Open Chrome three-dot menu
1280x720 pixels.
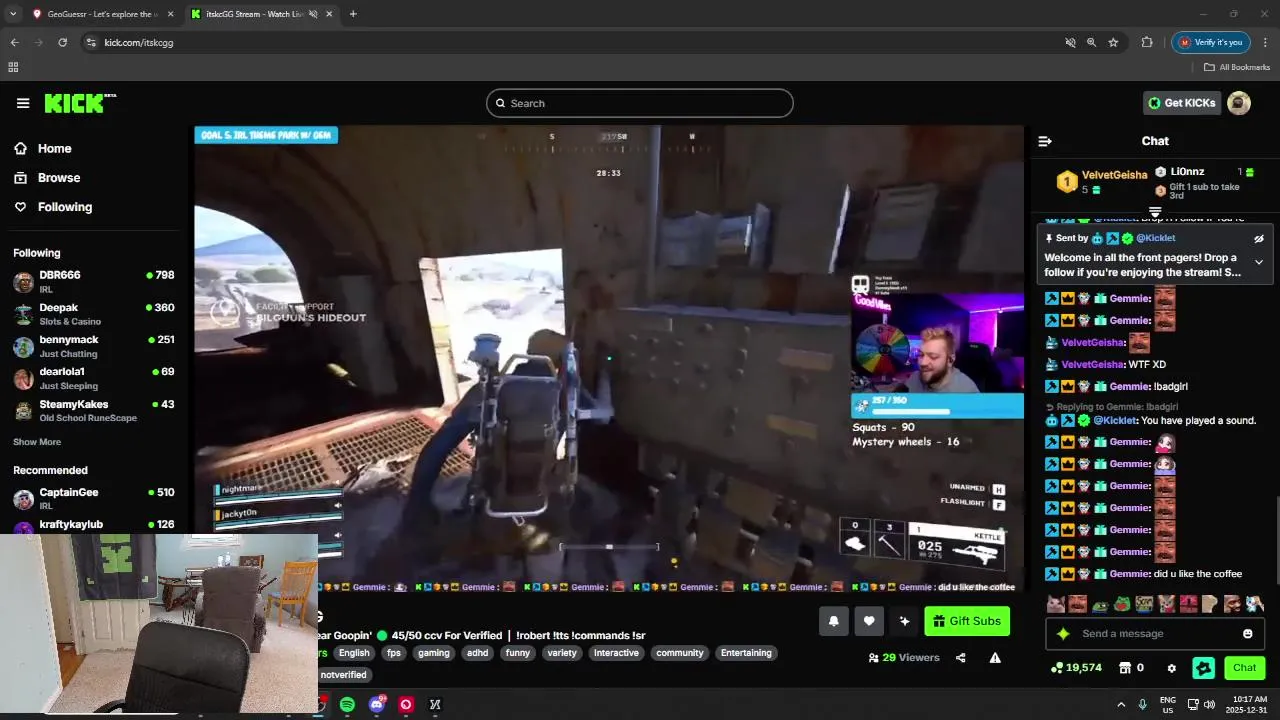click(1265, 43)
